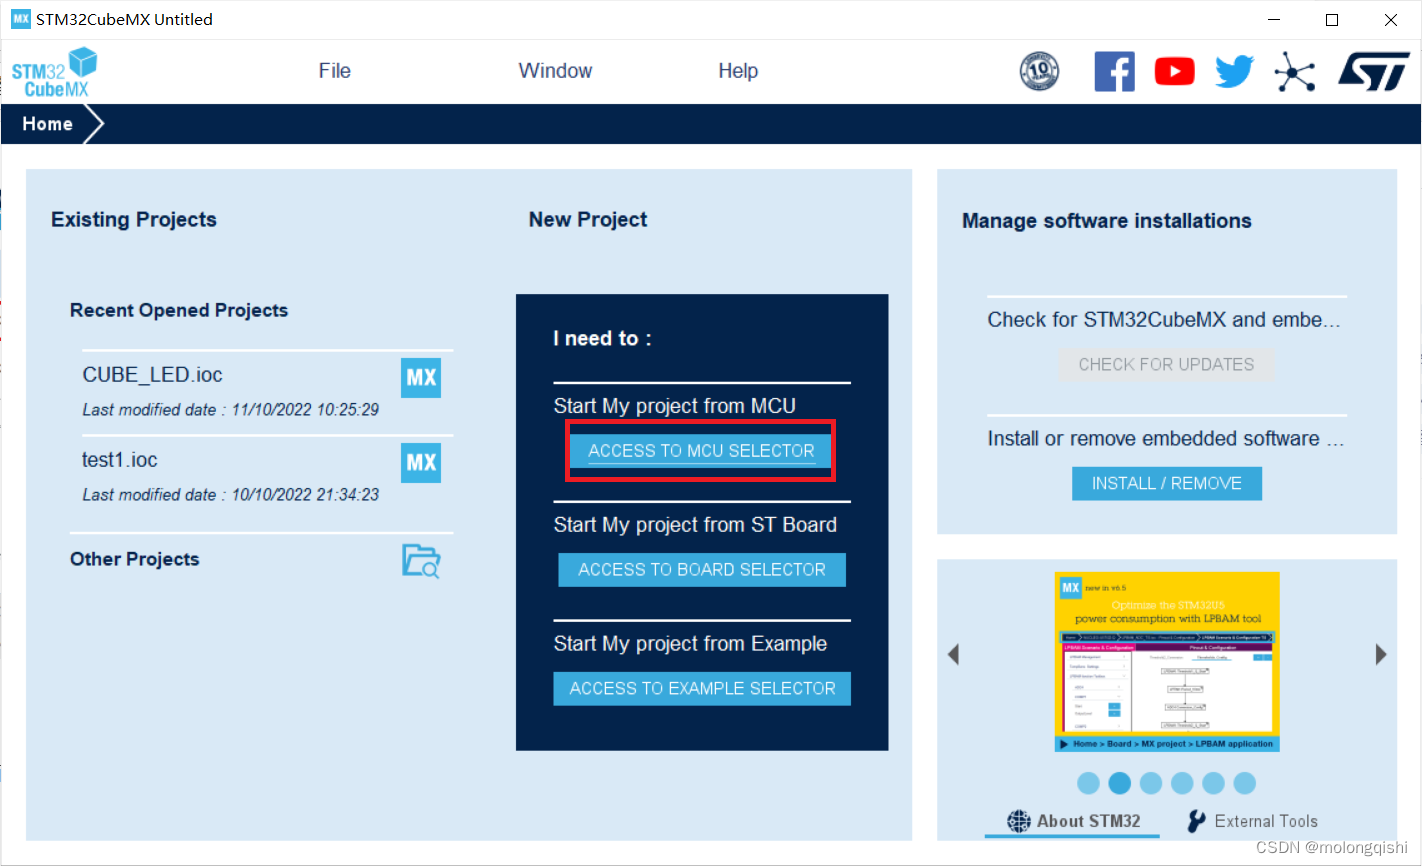Click the MX icon in the title bar

[21, 19]
